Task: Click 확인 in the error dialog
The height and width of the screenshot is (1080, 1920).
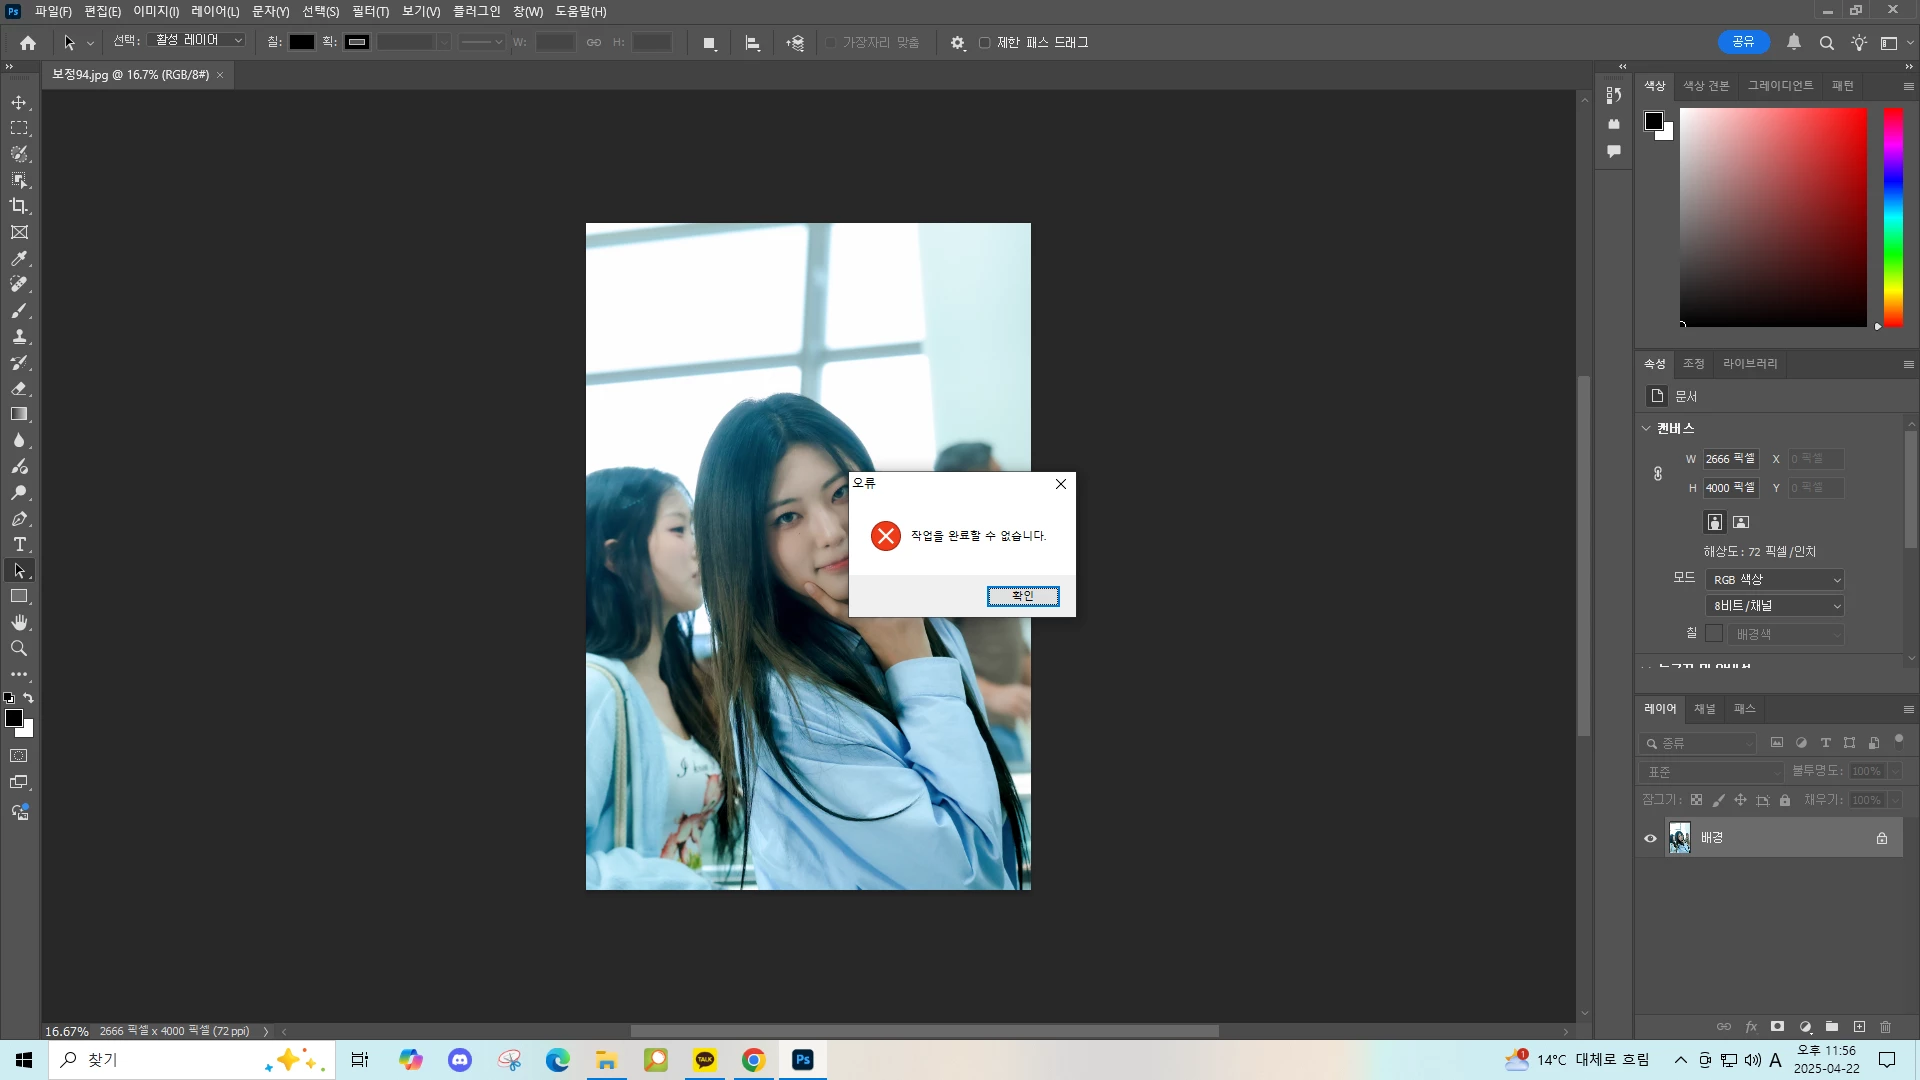Action: tap(1022, 596)
